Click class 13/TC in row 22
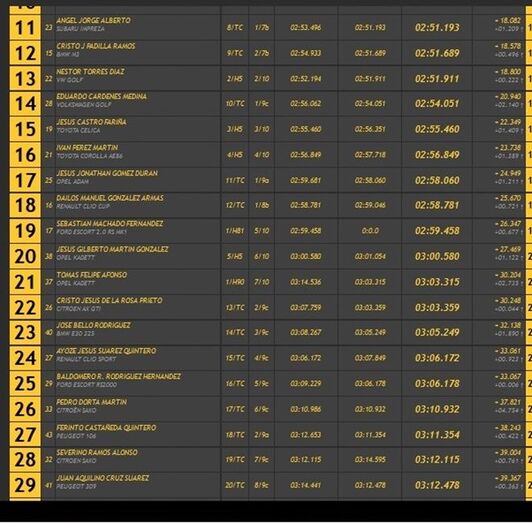 [235, 307]
